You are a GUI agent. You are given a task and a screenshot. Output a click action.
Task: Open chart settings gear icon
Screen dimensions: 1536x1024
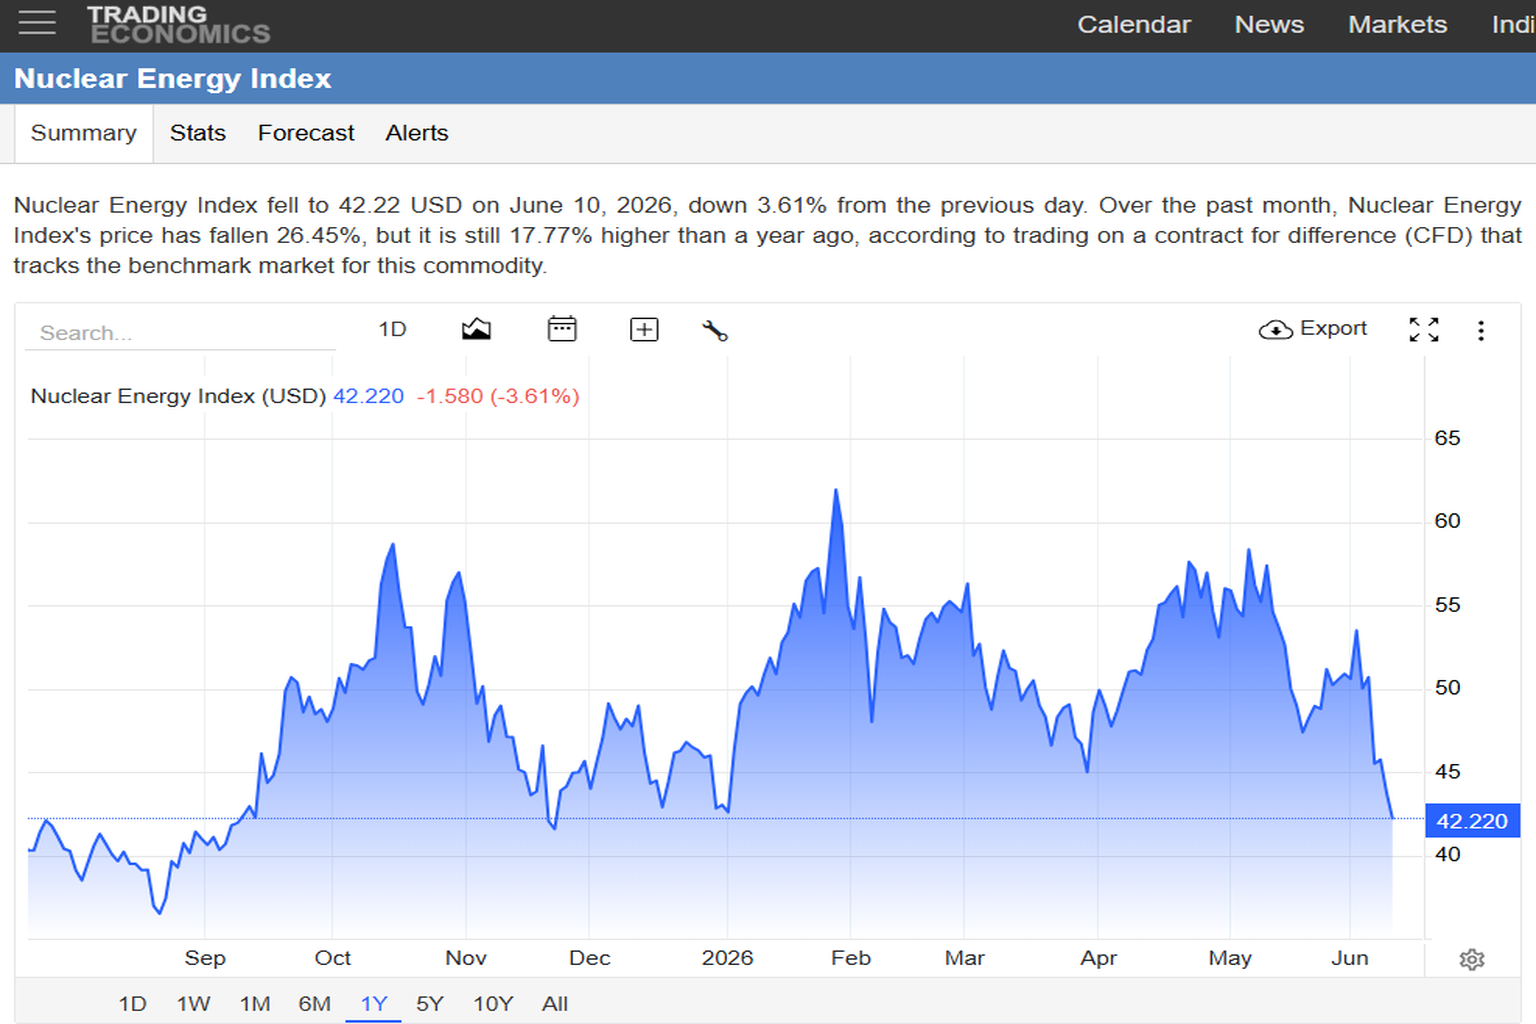click(1472, 960)
